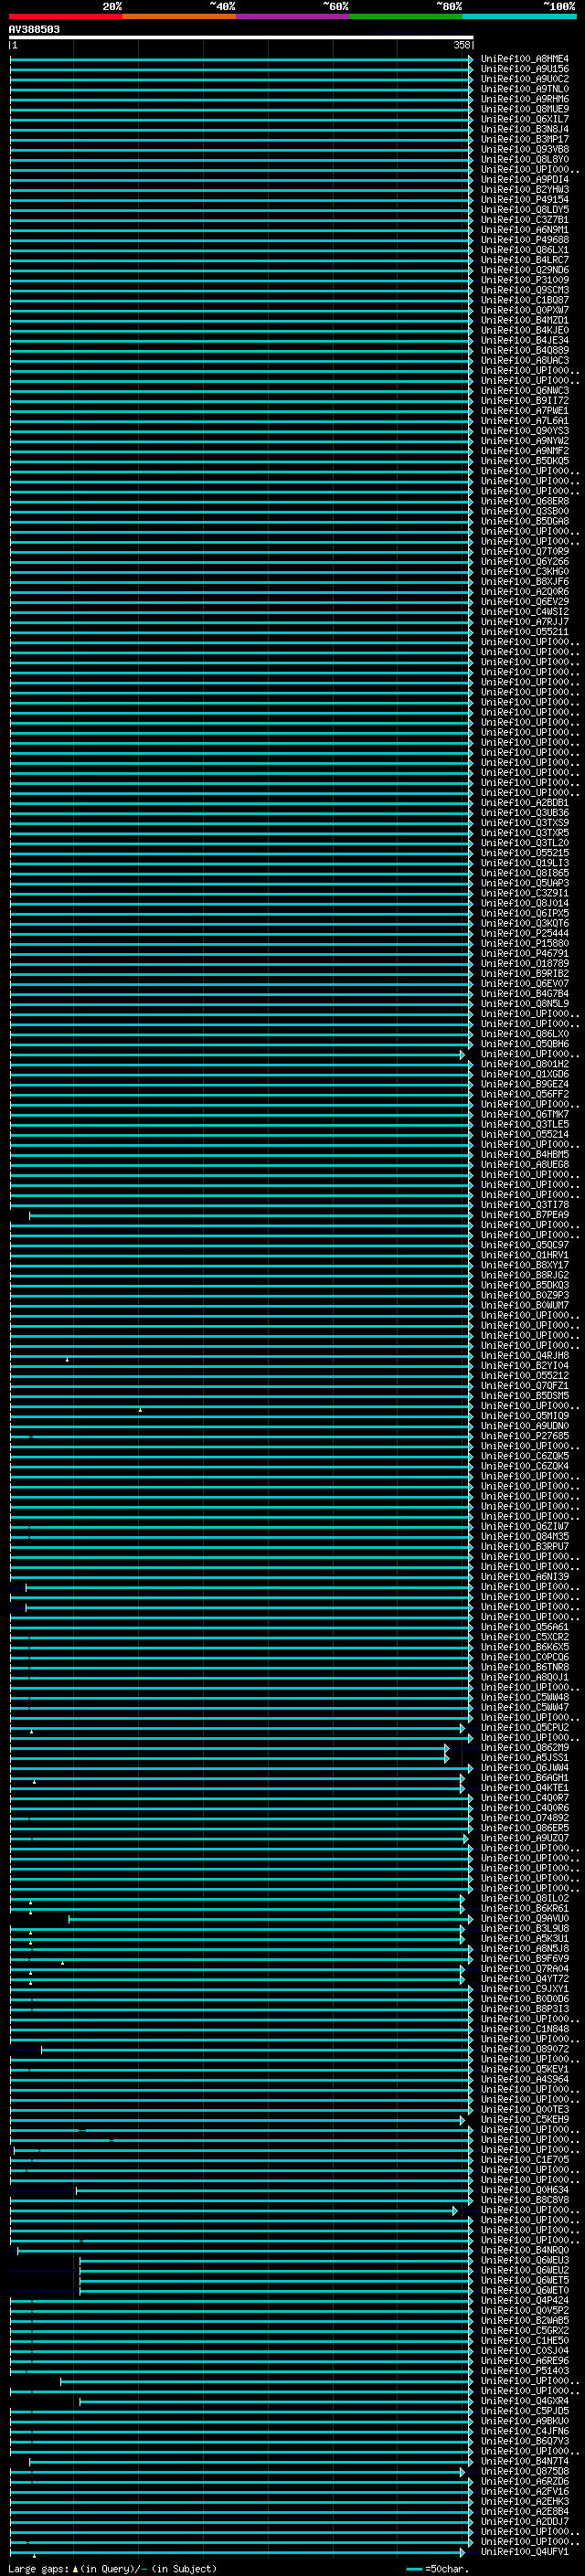Open hit UniRef100_A9U156
The image size is (585, 2576).
pos(525,69)
